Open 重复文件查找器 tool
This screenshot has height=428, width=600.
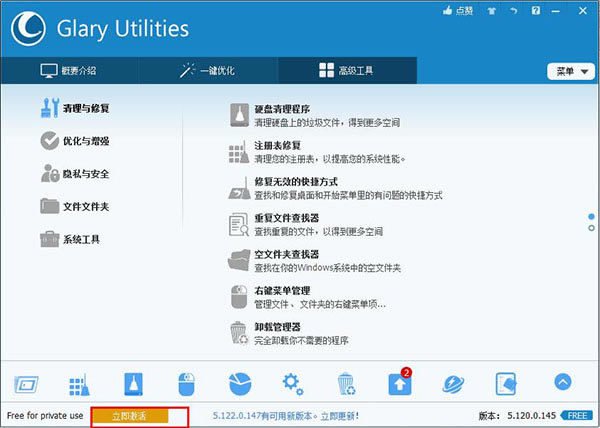pos(285,216)
